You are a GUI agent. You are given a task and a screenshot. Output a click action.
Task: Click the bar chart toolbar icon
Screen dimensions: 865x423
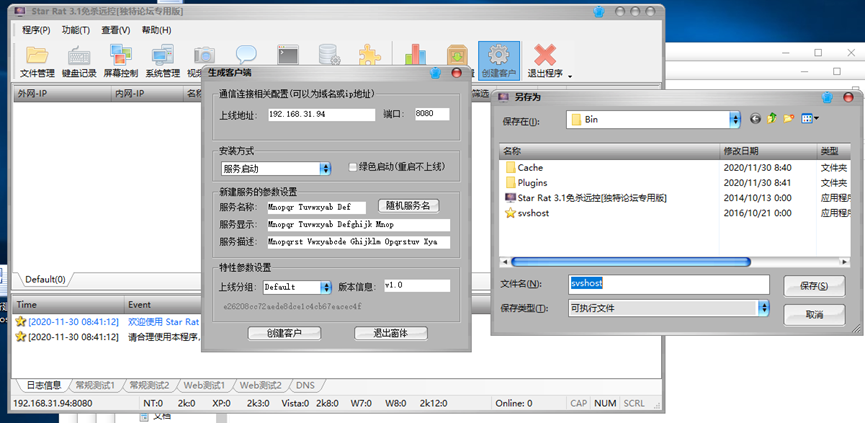415,55
